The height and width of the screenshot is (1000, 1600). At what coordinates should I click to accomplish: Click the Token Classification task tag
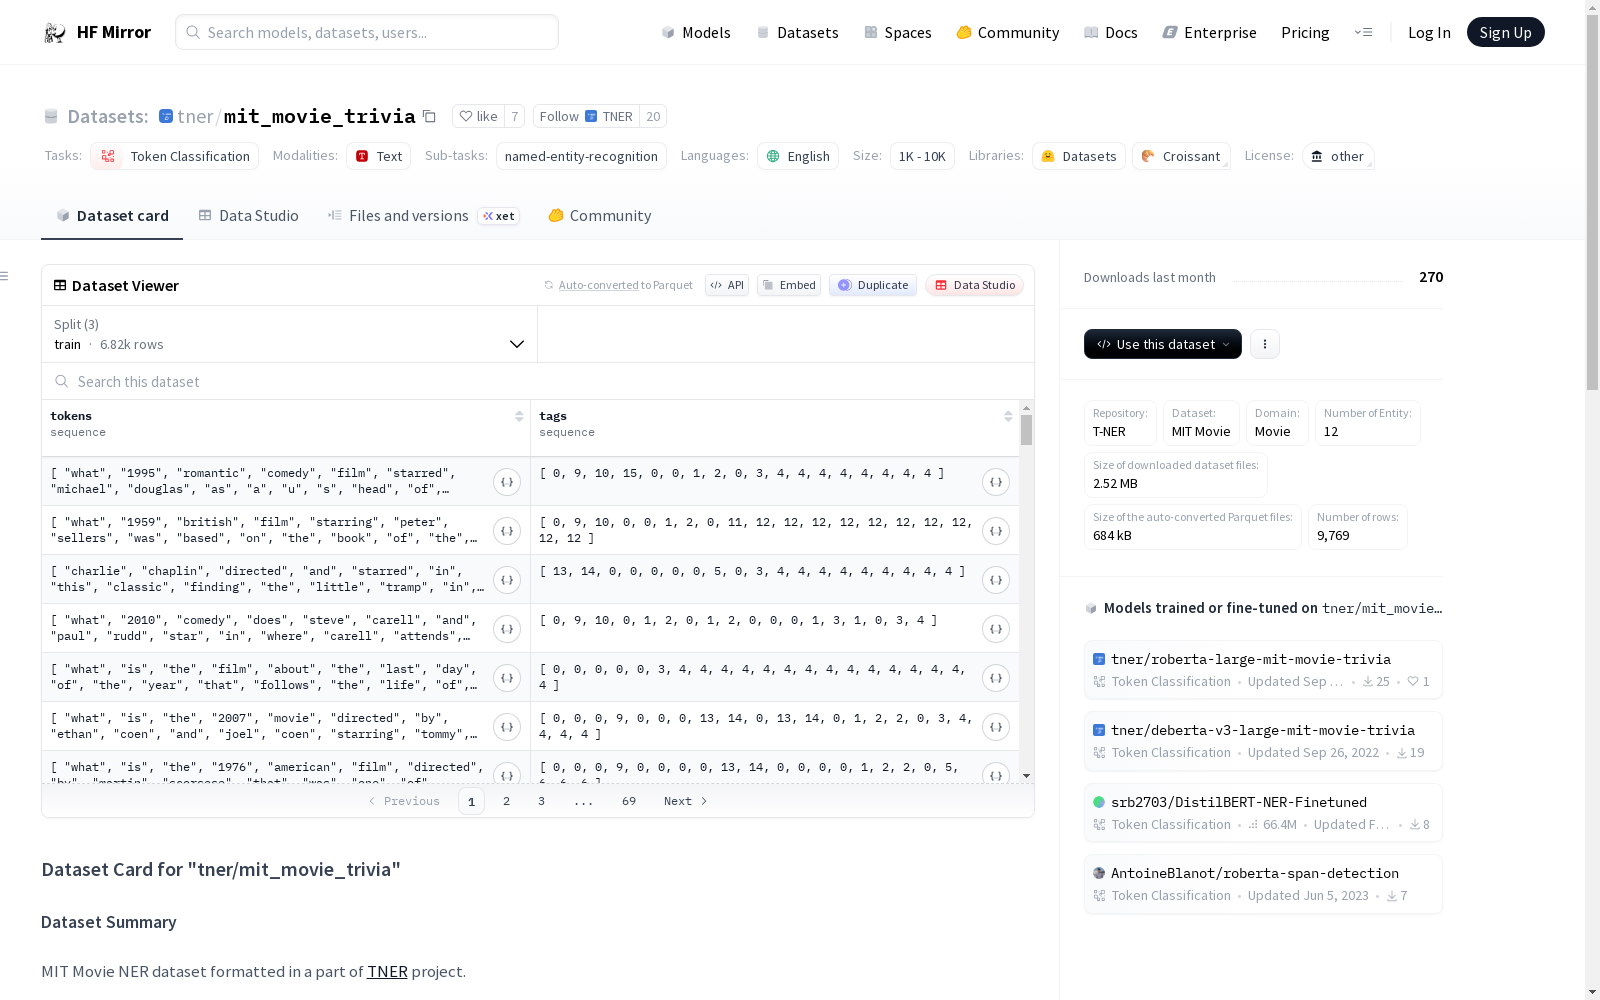175,156
